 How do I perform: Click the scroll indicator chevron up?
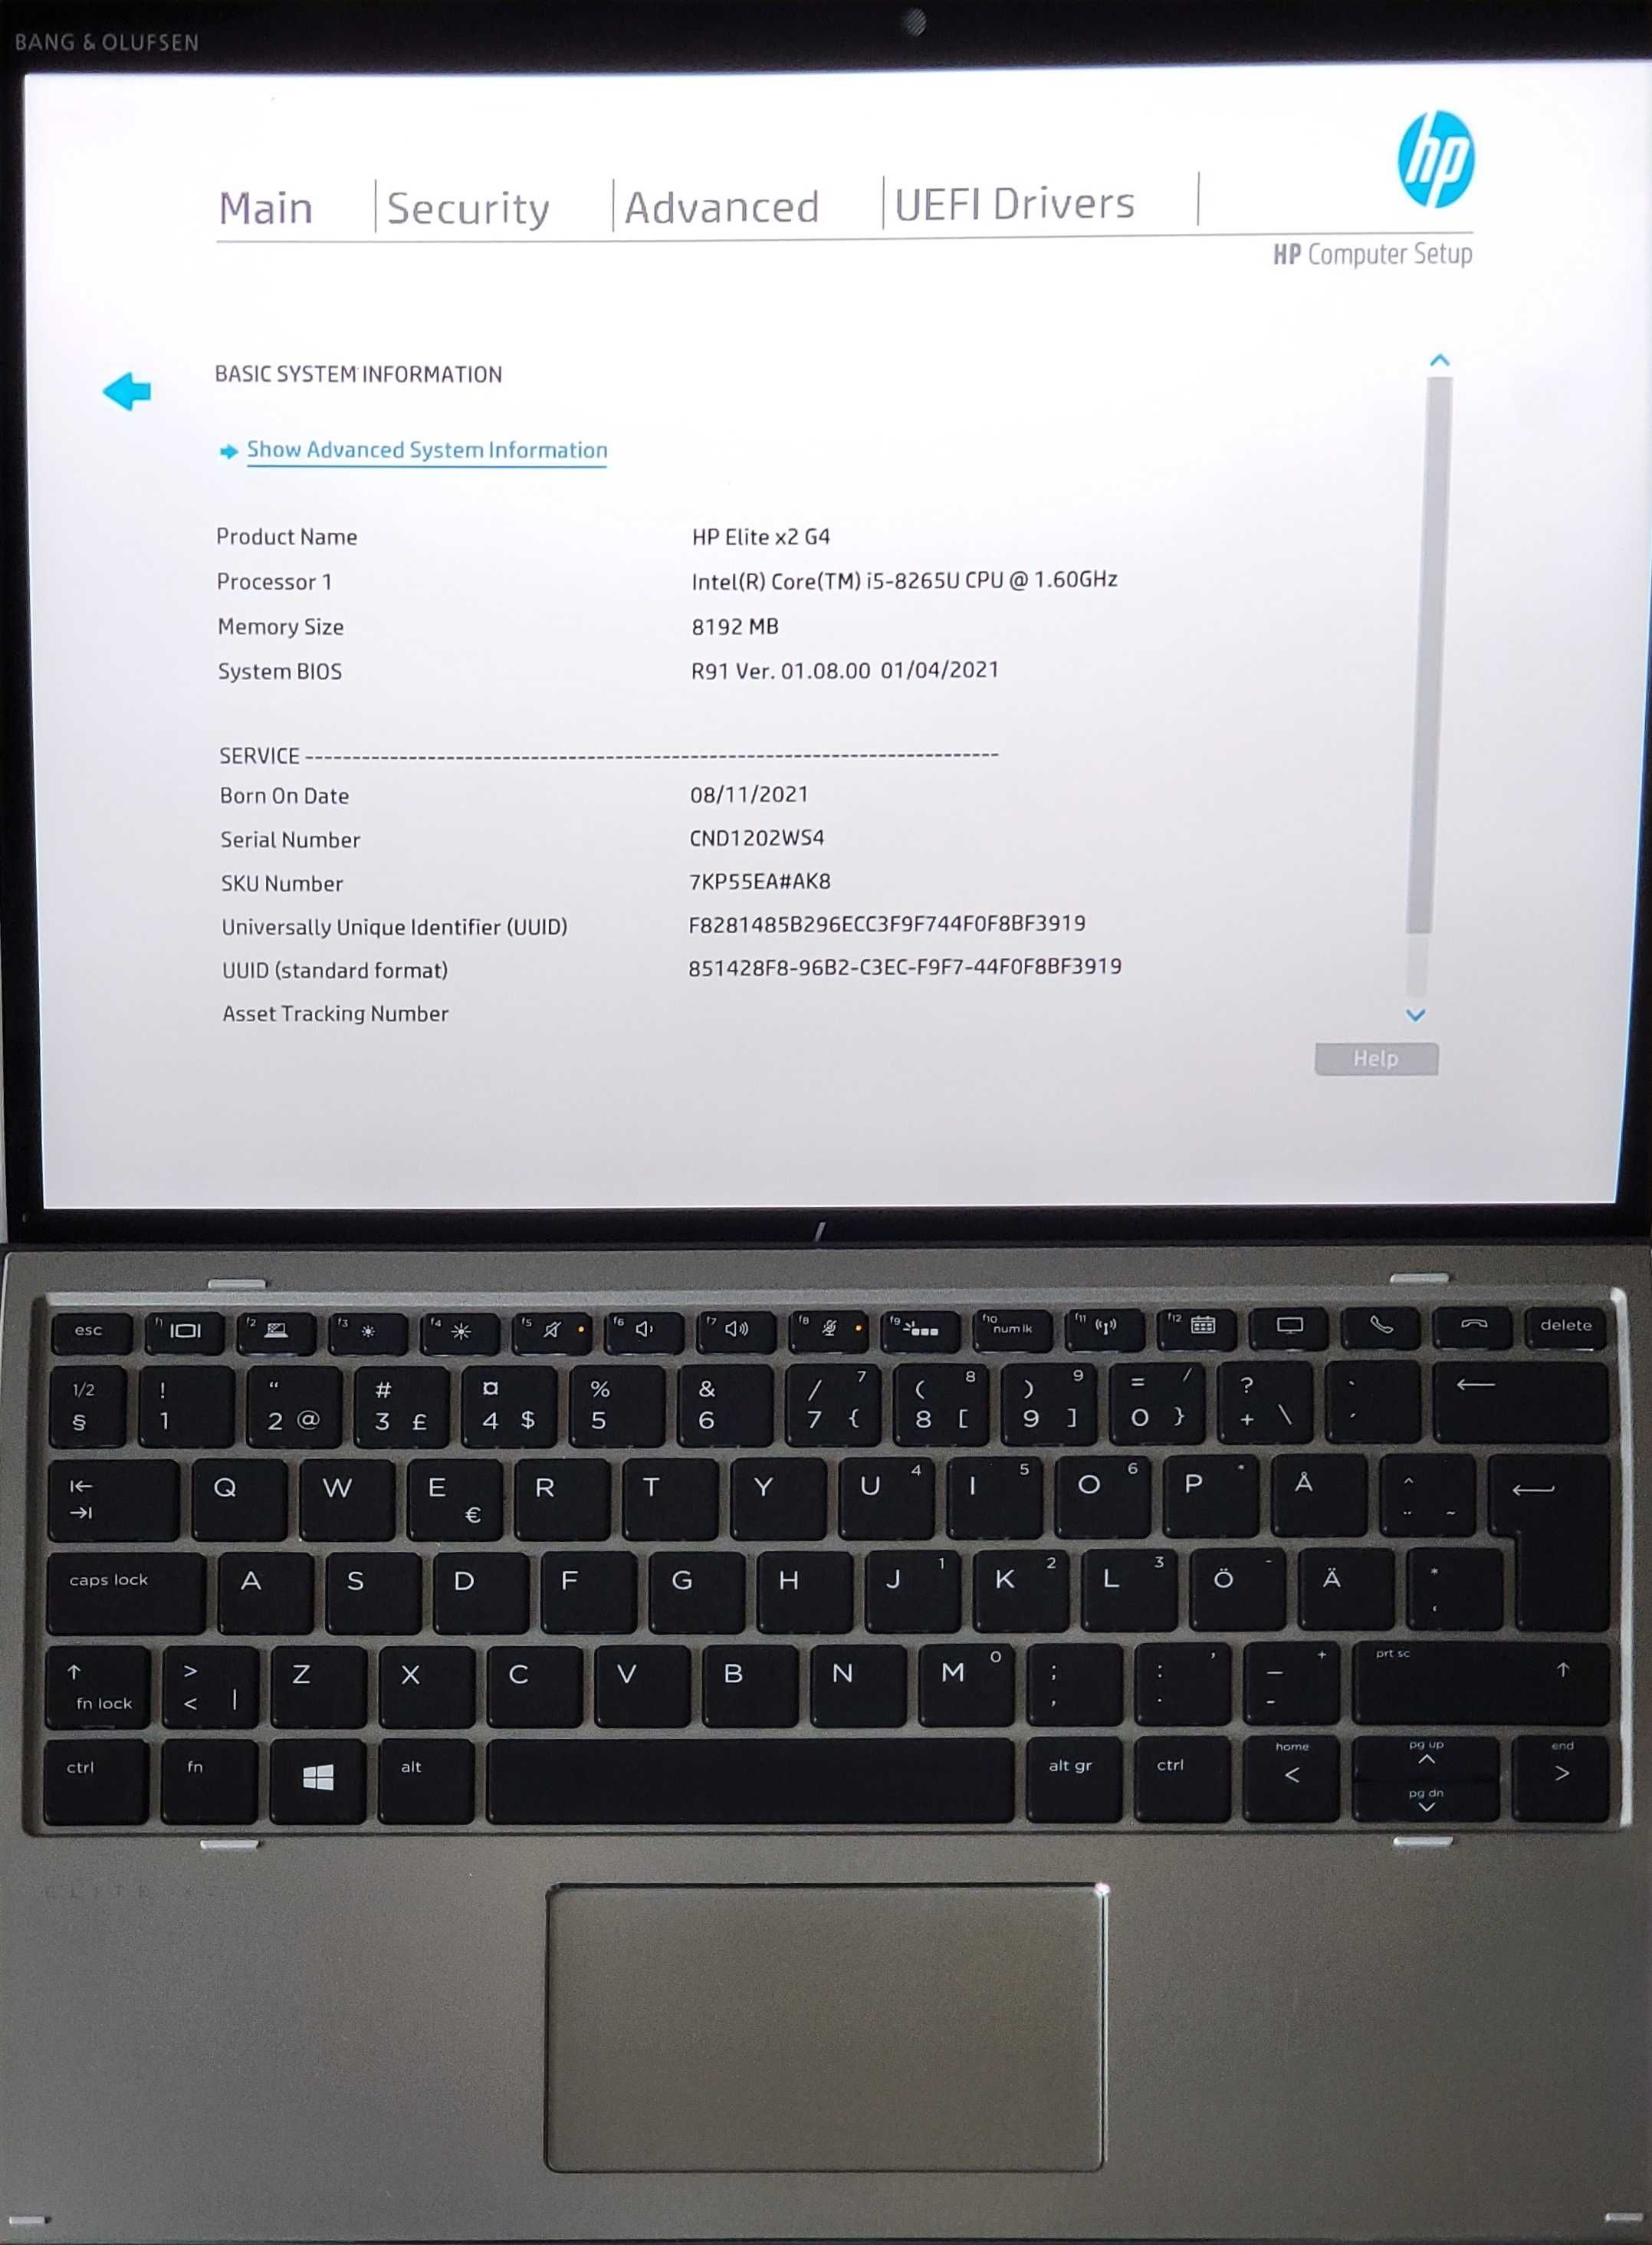[1437, 357]
